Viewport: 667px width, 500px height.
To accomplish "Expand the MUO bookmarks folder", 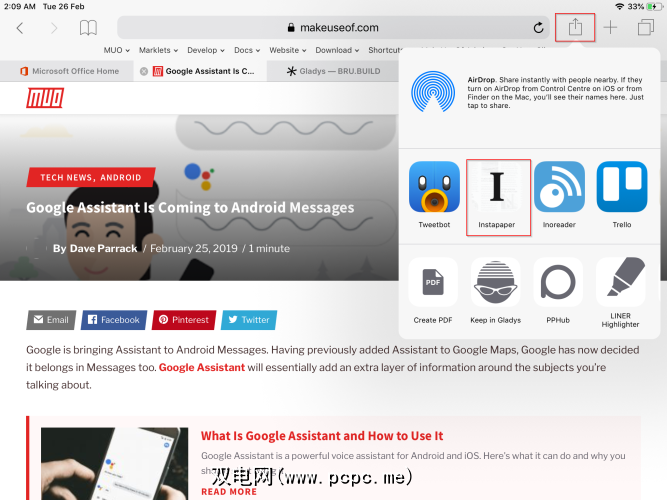I will point(117,50).
